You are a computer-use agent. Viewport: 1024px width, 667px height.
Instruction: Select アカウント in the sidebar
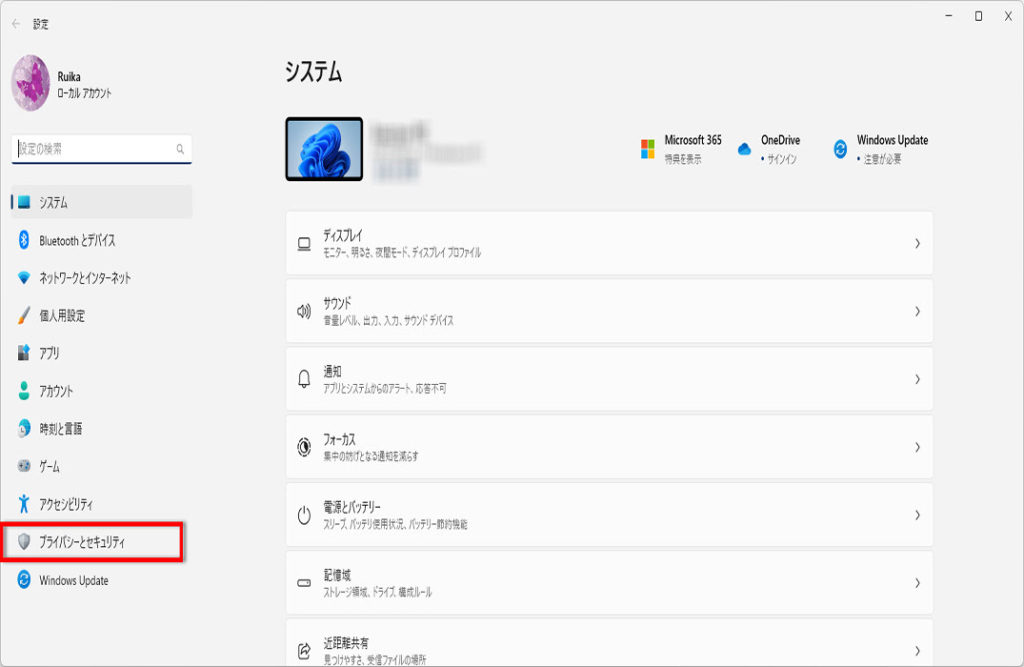56,391
